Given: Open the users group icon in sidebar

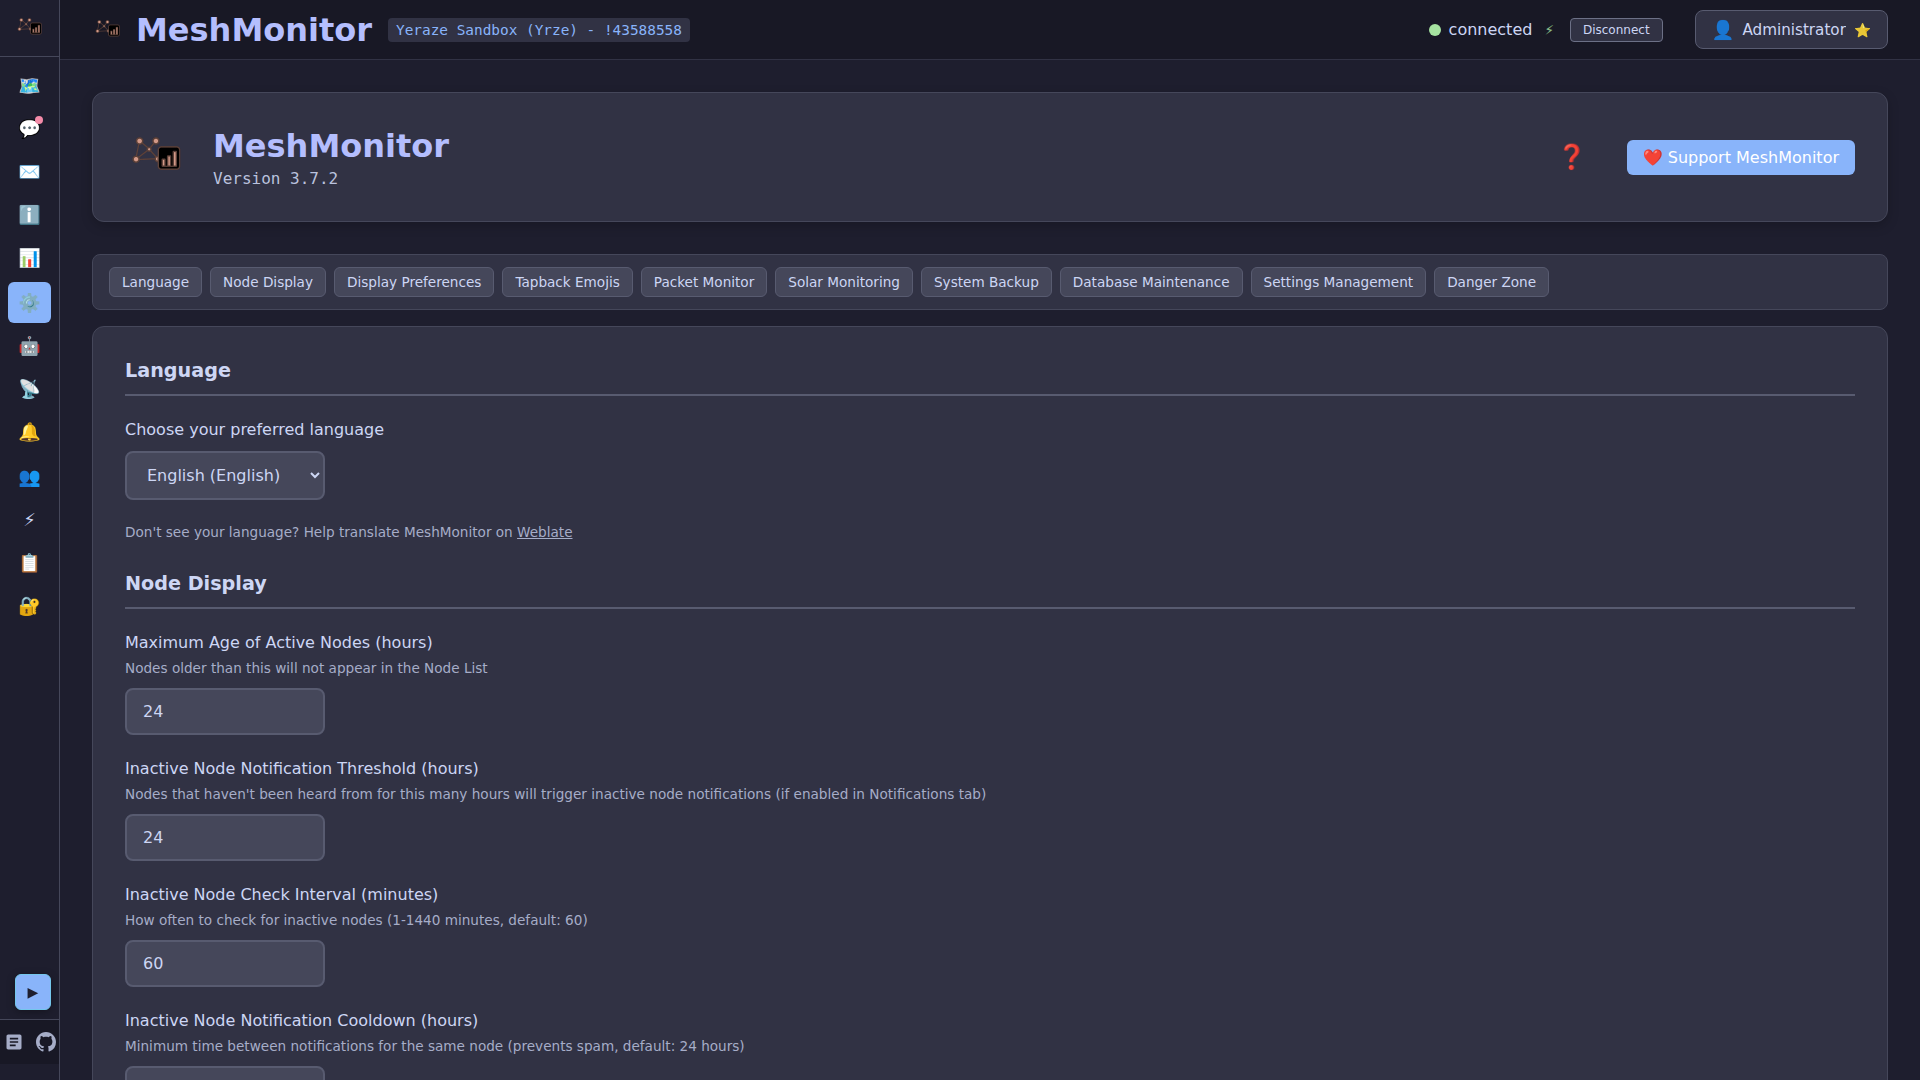Looking at the screenshot, I should coord(29,477).
